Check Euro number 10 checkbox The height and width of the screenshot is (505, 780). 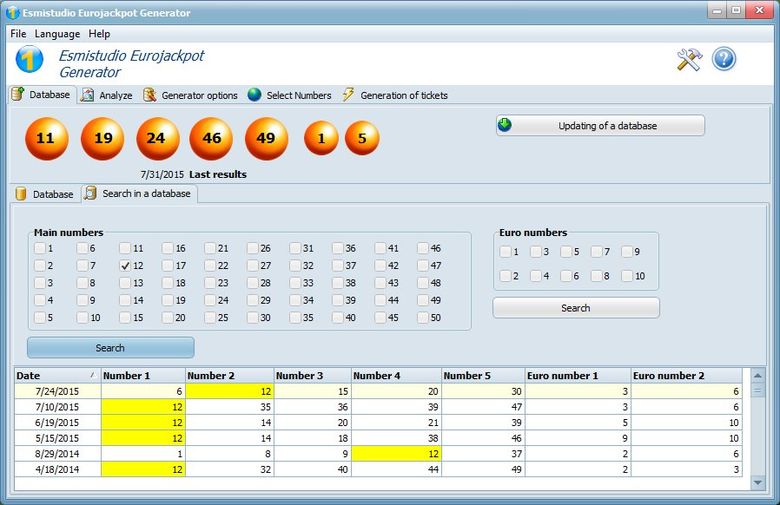627,276
